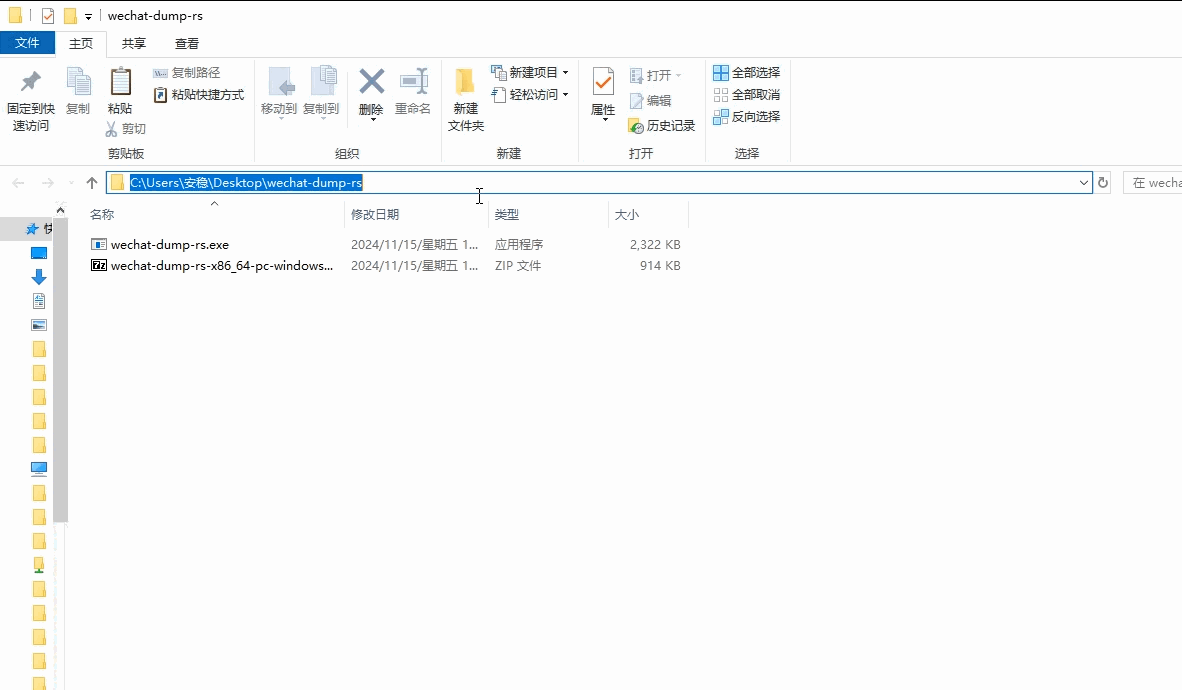This screenshot has width=1182, height=690.
Task: Click the 固定到快速访问 pin icon
Action: tap(30, 82)
